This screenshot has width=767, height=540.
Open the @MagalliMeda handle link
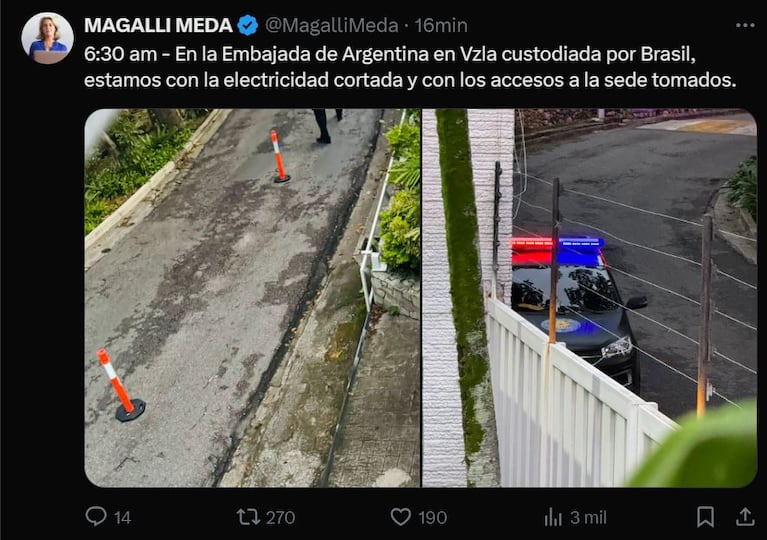click(331, 25)
